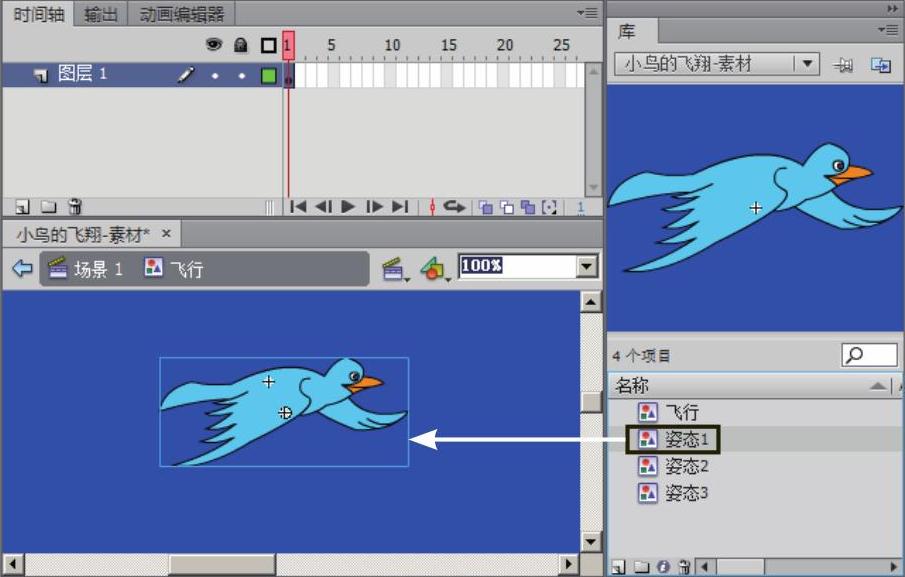Return to 场景 1 in edit bar
Viewport: 905px width, 577px height.
tap(86, 269)
